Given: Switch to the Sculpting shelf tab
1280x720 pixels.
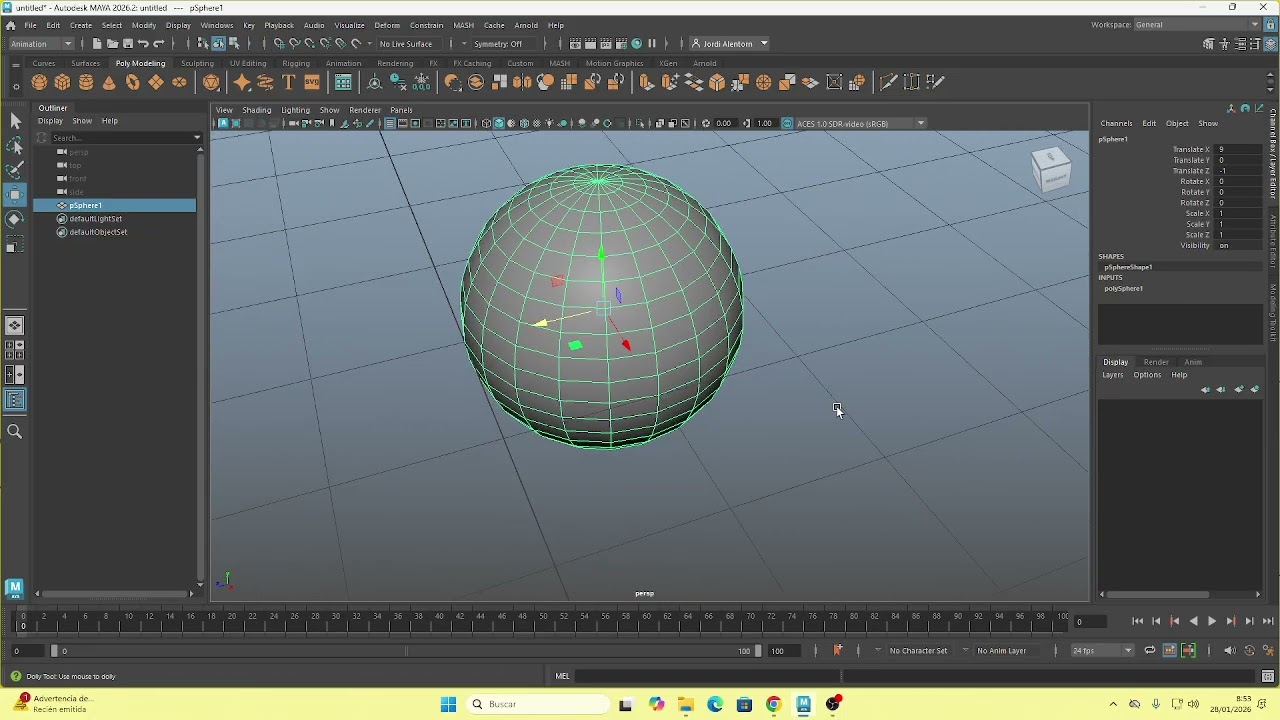Looking at the screenshot, I should click(197, 63).
